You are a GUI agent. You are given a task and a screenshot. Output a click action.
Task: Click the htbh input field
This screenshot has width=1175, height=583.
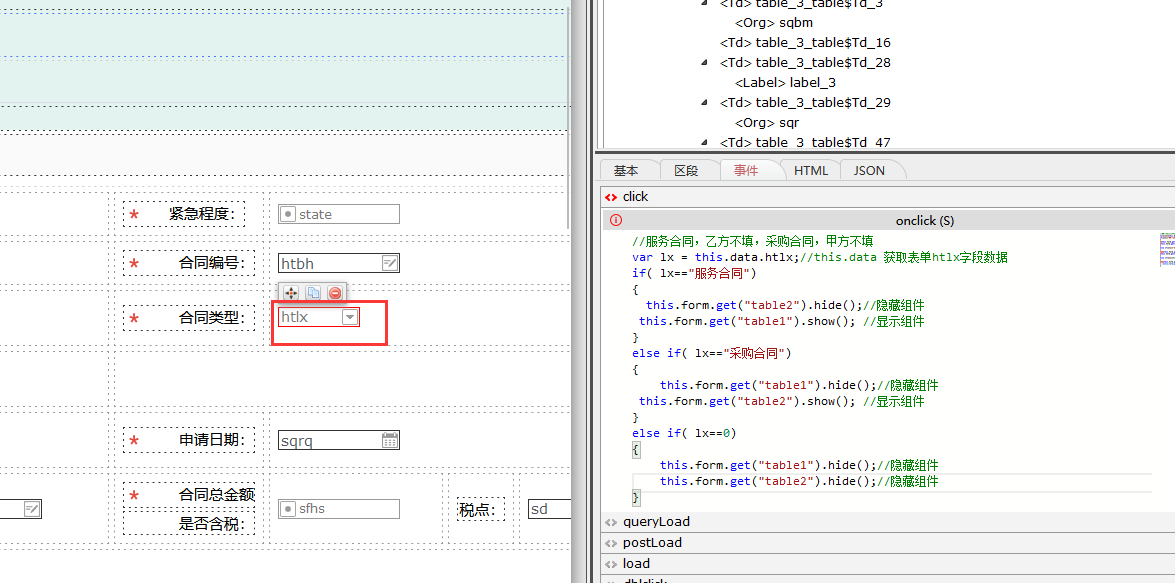click(x=339, y=263)
